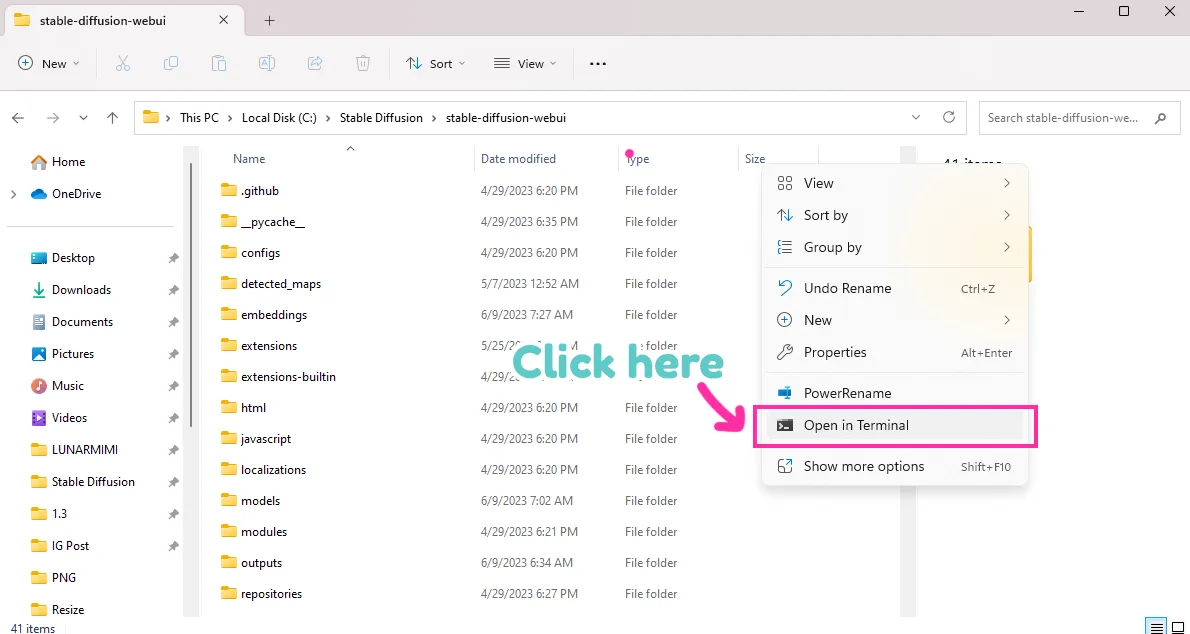The width and height of the screenshot is (1190, 634).
Task: Select the modules folder name
Action: pyautogui.click(x=264, y=531)
